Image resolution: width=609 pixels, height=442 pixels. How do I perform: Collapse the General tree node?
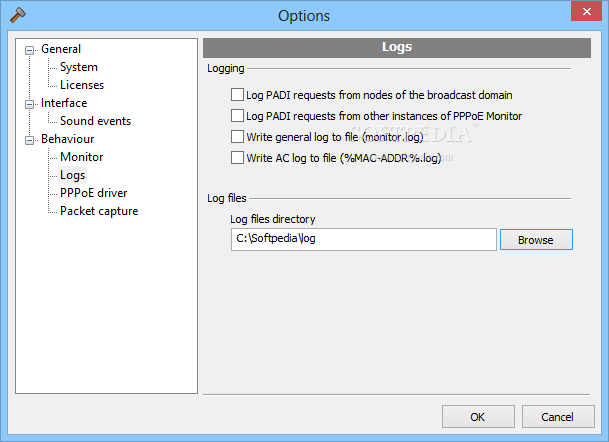coord(30,49)
